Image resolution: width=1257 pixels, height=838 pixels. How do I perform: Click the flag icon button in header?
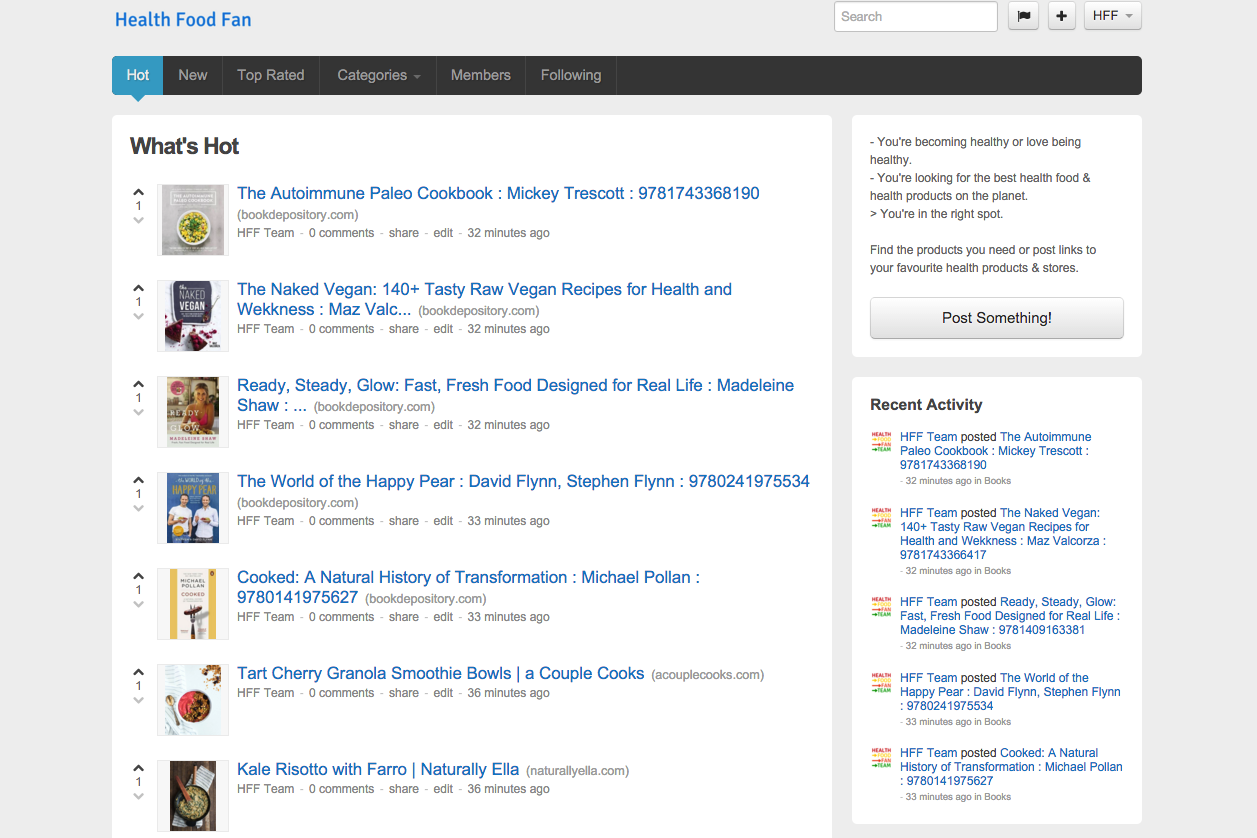pyautogui.click(x=1023, y=16)
